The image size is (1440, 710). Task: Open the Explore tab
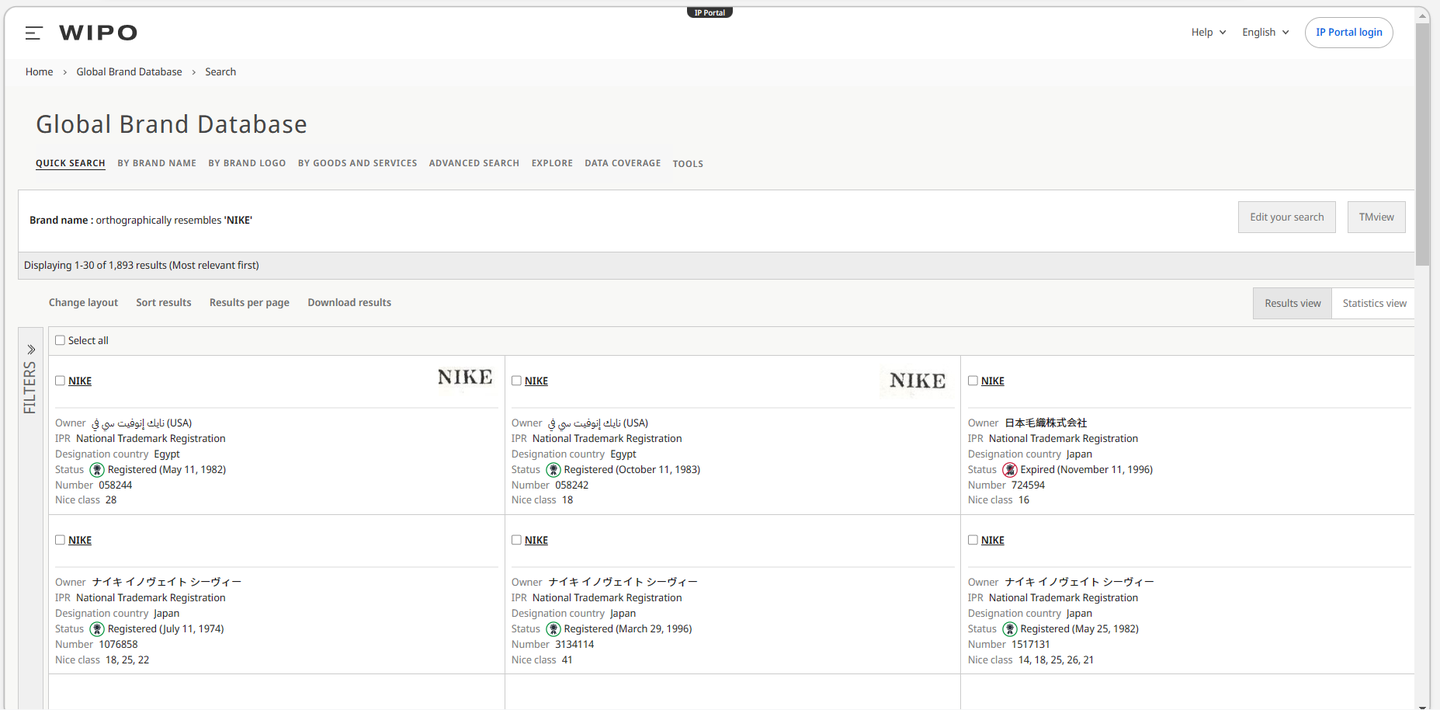click(552, 163)
